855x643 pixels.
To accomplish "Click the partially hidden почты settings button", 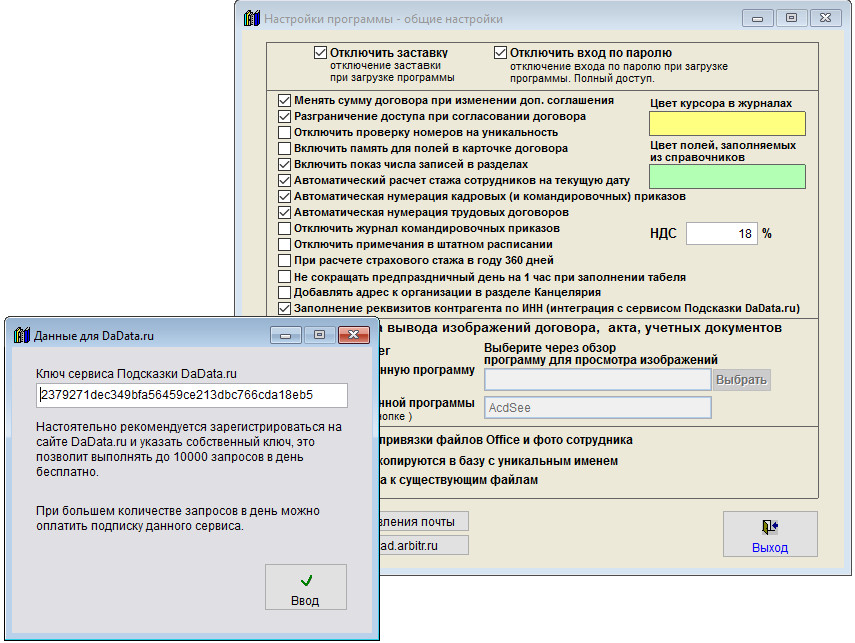I will point(424,521).
